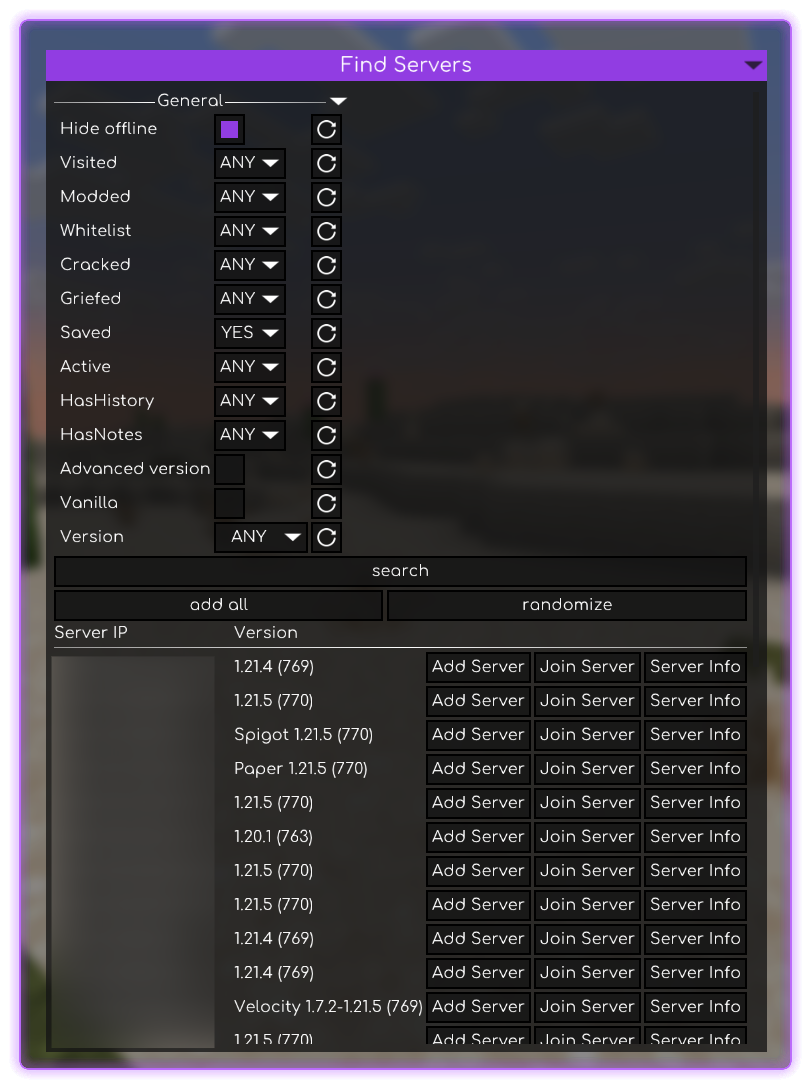Screen dimensions: 811x1089
Task: Click the add all button
Action: [218, 605]
